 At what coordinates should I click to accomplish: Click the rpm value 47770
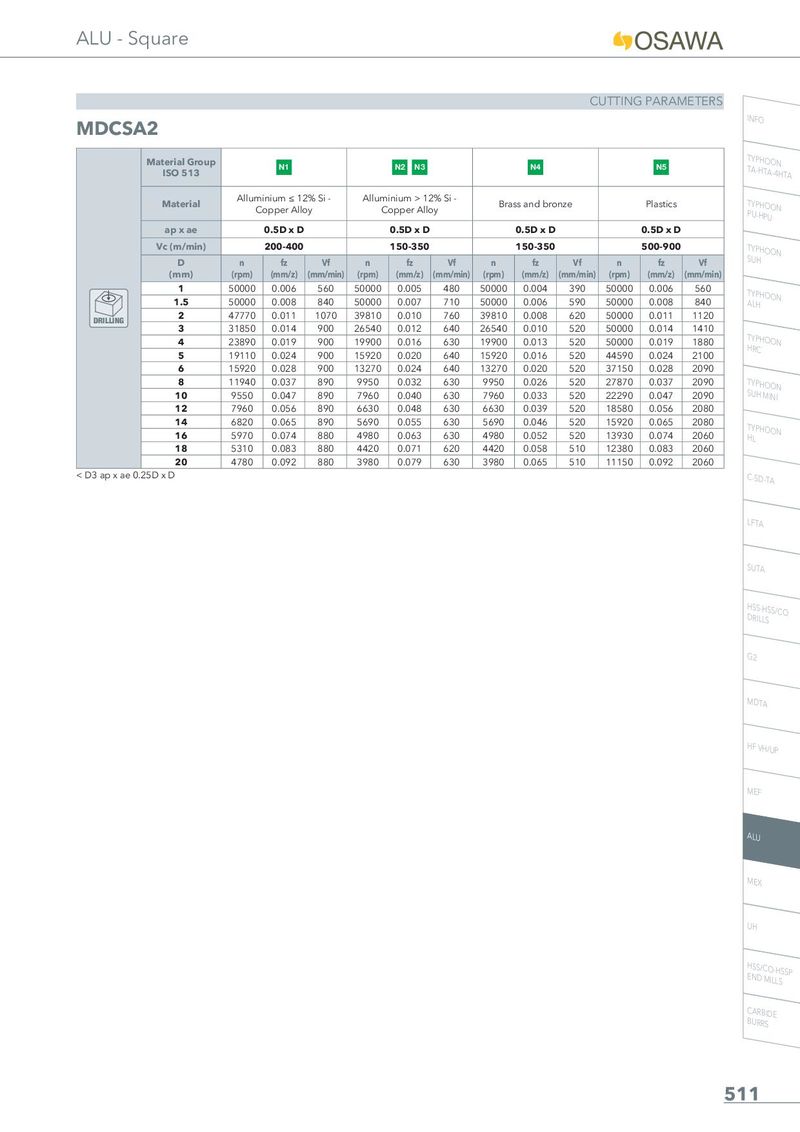(242, 315)
